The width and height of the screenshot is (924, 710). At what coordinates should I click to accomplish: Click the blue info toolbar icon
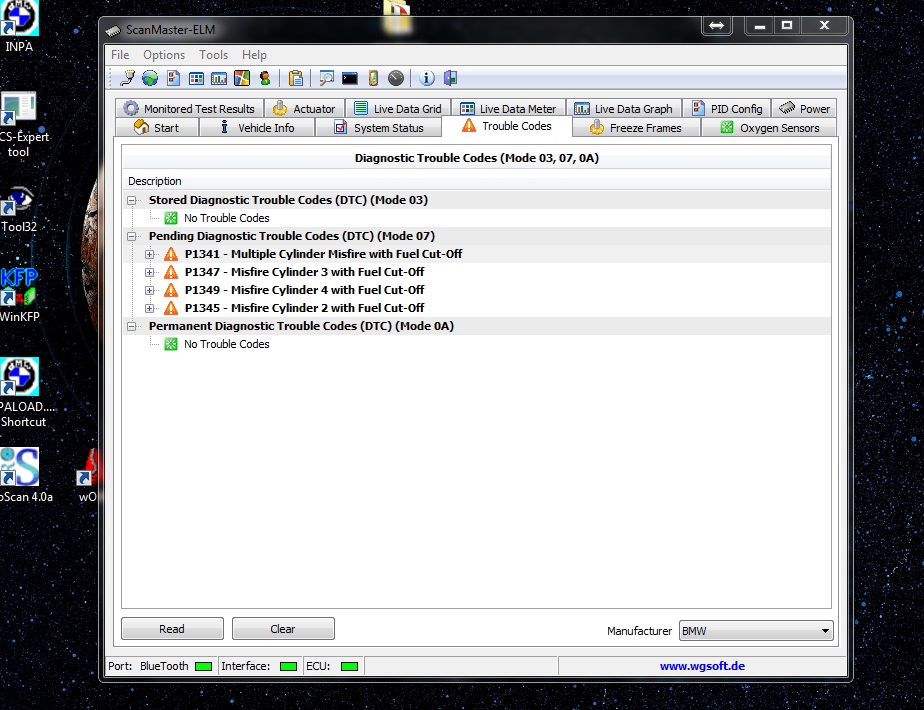point(427,78)
